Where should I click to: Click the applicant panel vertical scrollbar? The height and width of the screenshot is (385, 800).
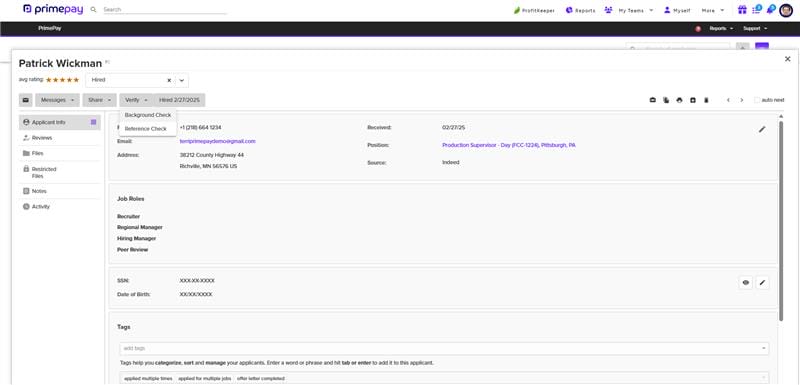pos(781,221)
